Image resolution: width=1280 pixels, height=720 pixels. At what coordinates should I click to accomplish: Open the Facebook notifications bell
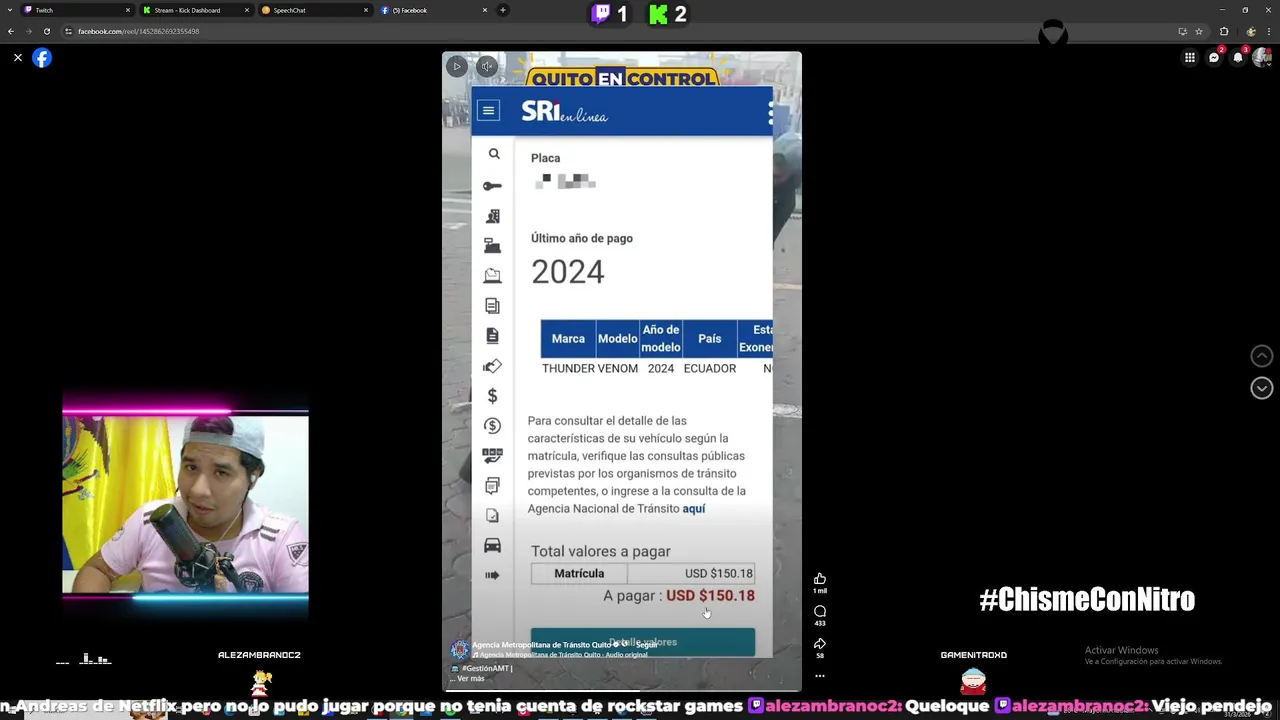coord(1238,58)
